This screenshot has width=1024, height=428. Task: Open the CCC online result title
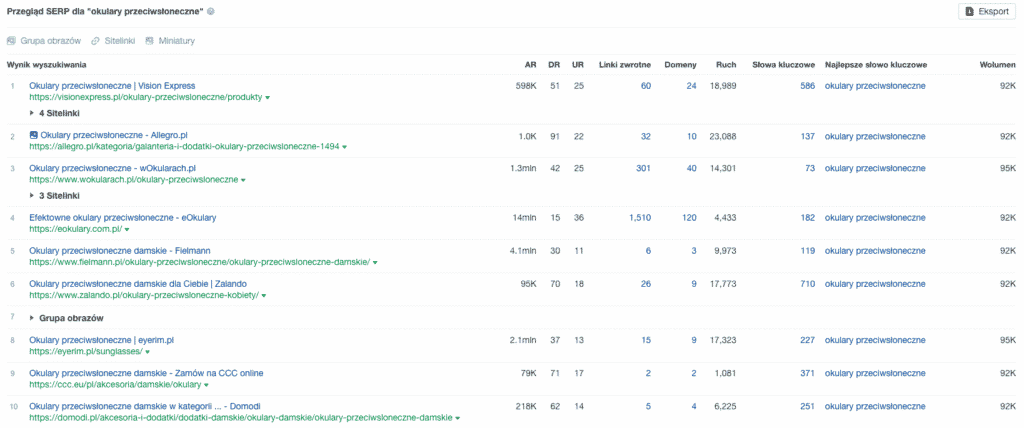[146, 373]
